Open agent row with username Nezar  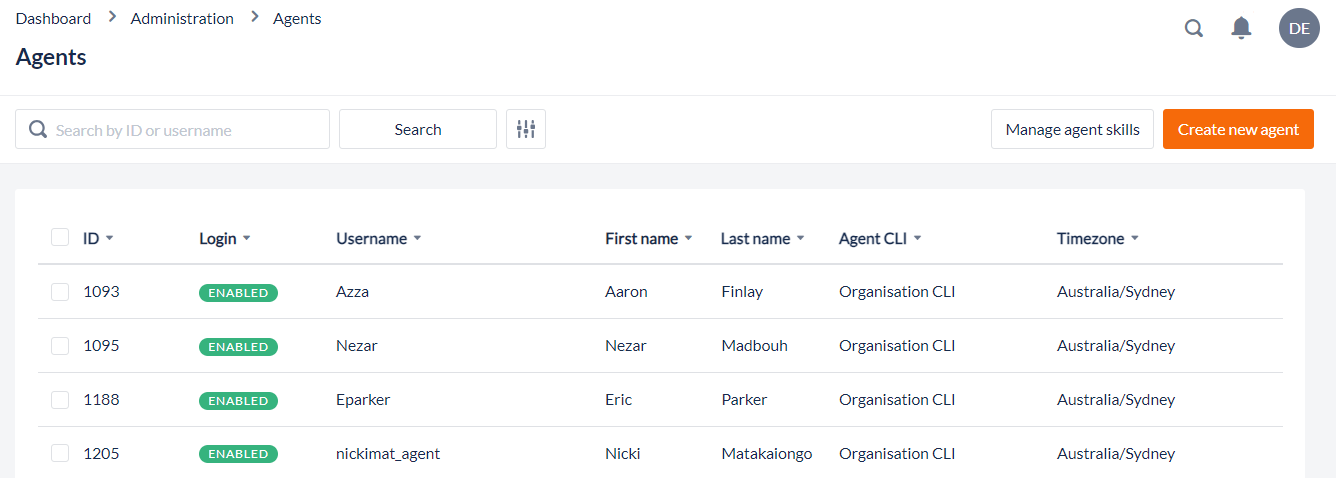[357, 346]
